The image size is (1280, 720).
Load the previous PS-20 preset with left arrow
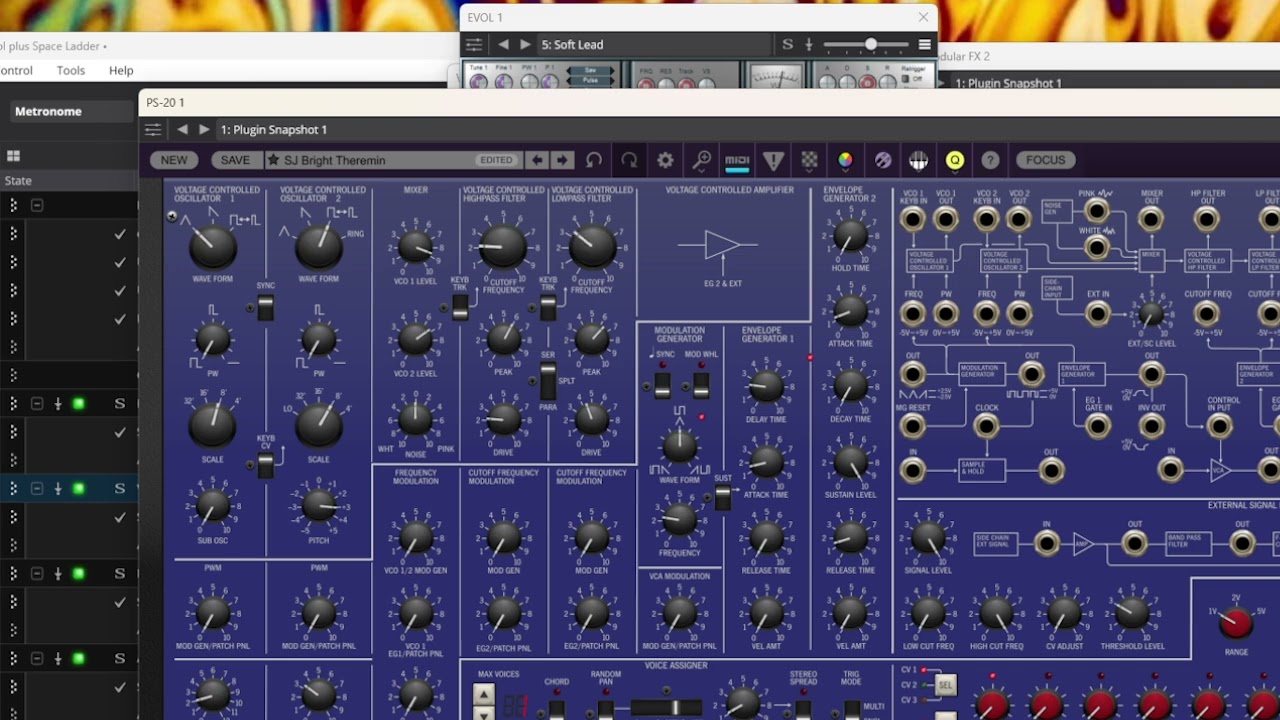pos(538,160)
